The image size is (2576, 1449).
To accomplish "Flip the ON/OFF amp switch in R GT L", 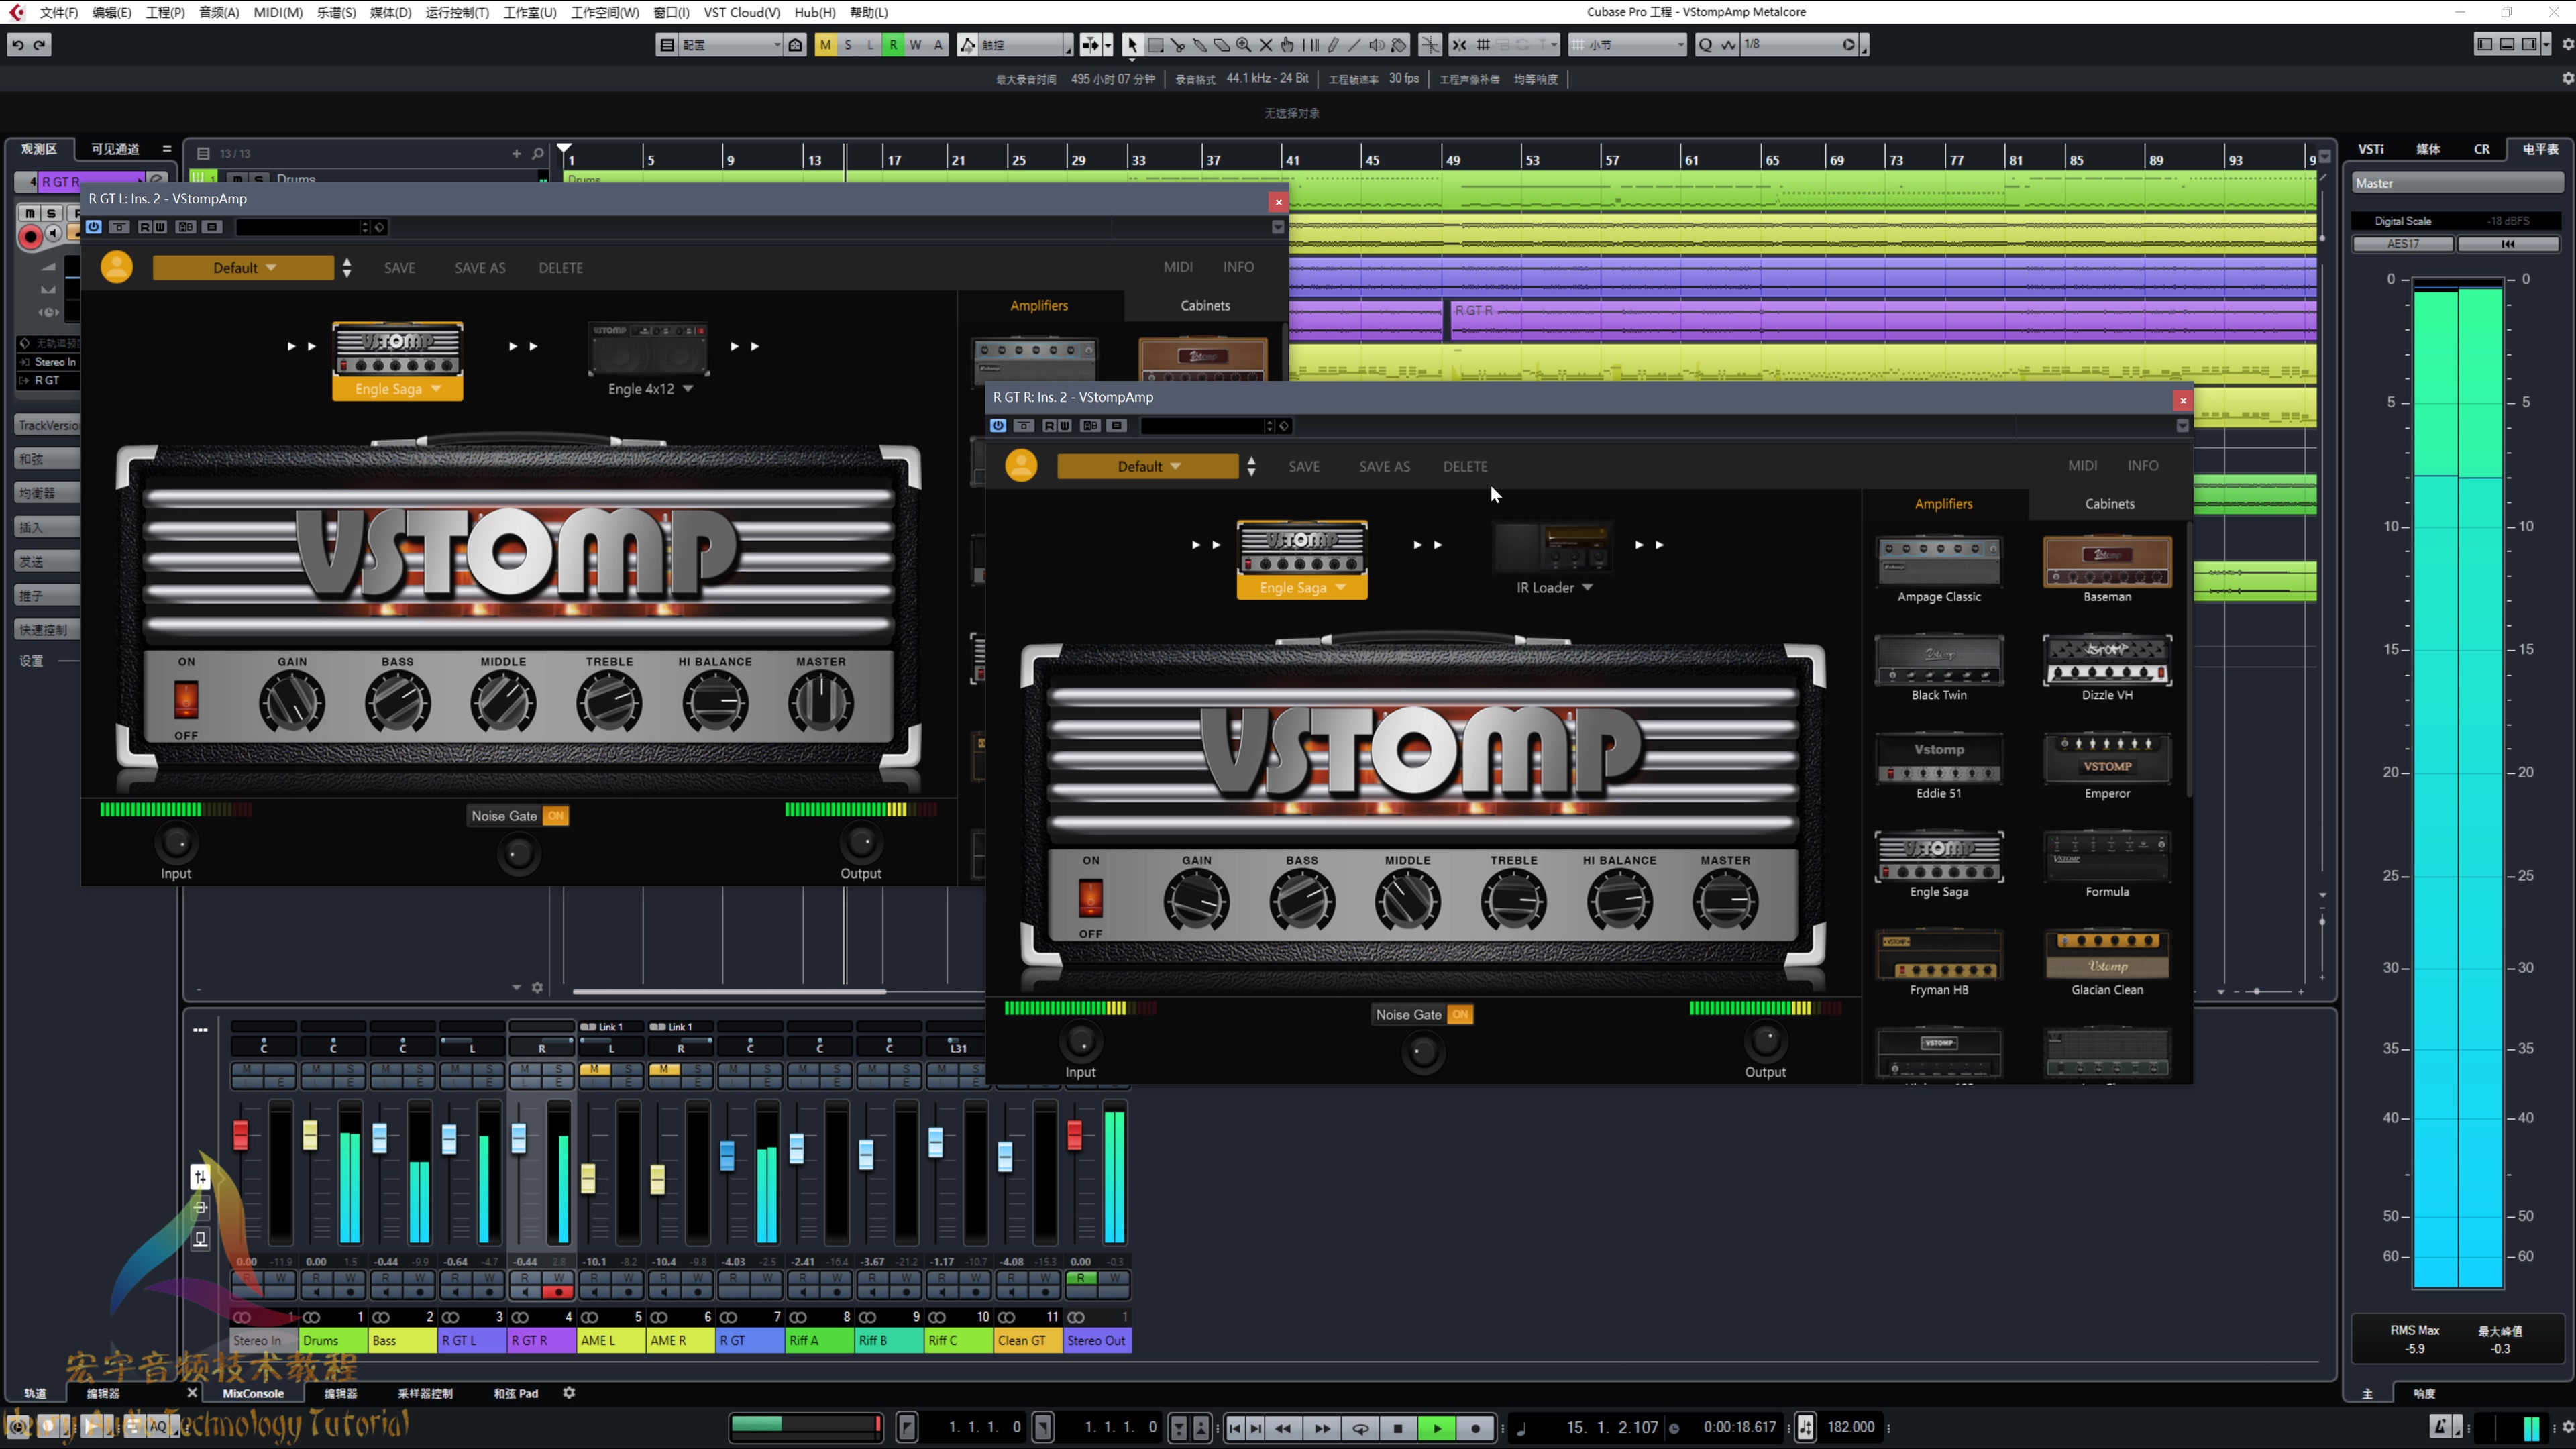I will tap(186, 699).
